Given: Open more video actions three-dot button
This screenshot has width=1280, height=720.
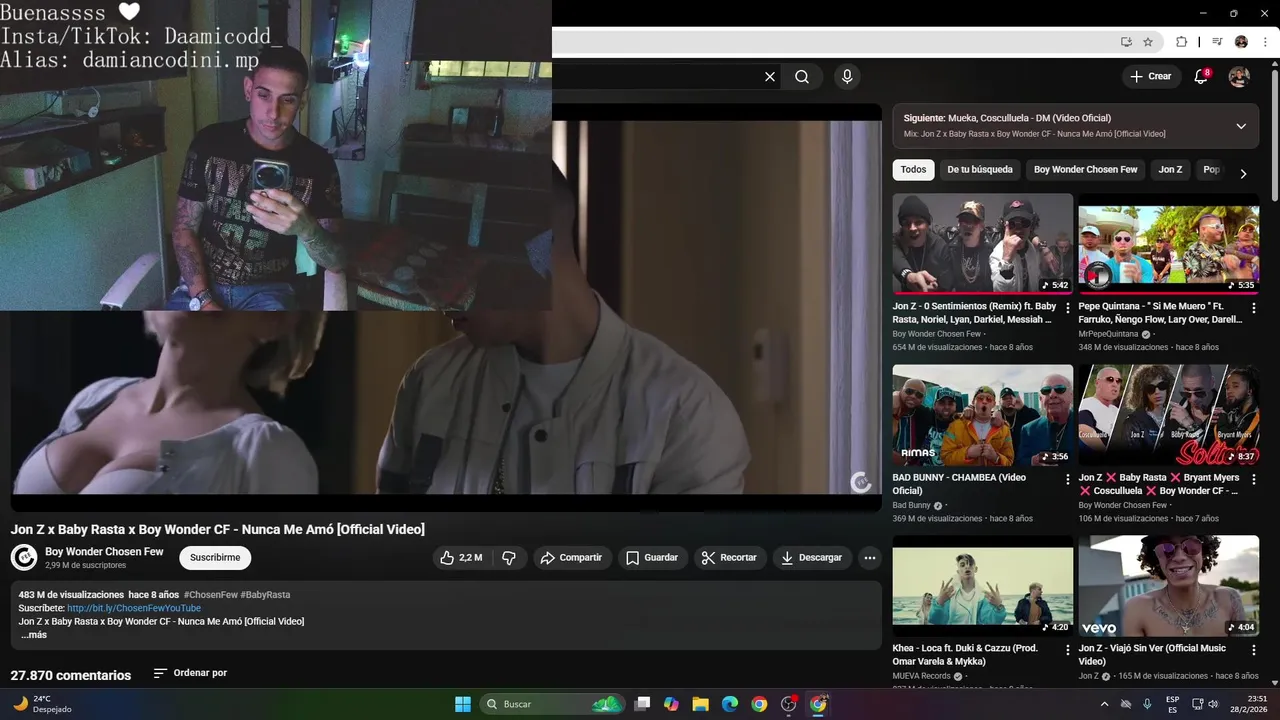Looking at the screenshot, I should tap(870, 558).
